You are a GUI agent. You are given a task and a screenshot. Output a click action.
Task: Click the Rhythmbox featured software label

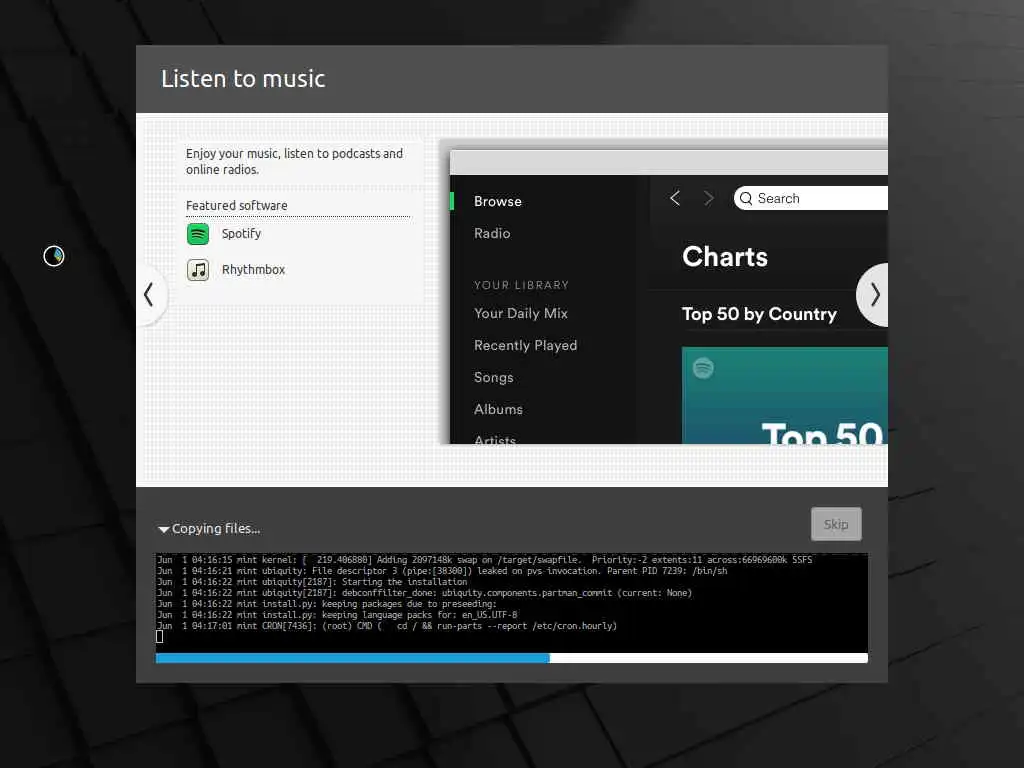253,270
